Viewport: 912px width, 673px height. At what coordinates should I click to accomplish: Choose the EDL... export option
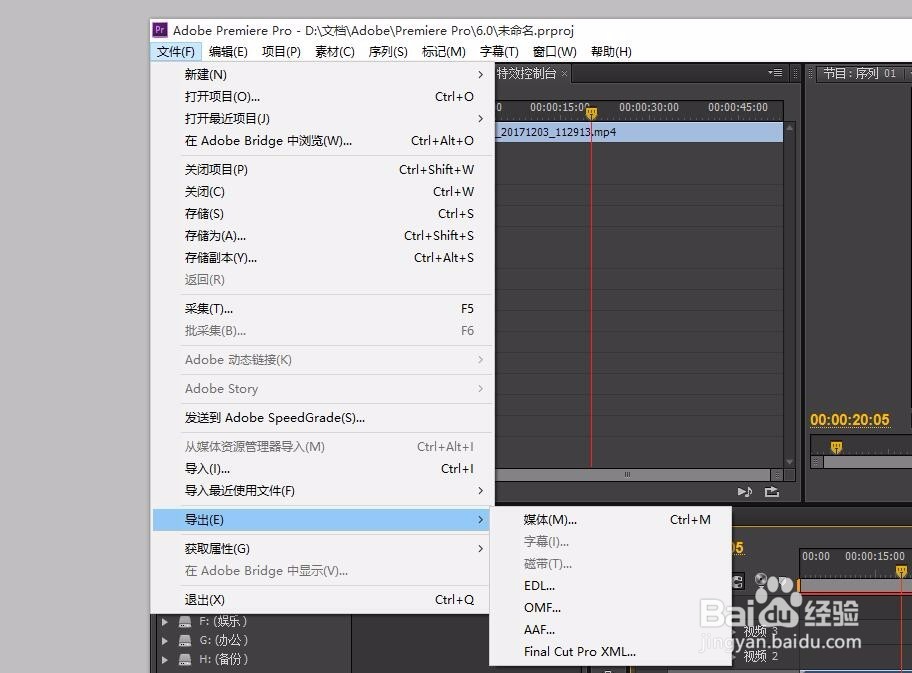point(541,585)
